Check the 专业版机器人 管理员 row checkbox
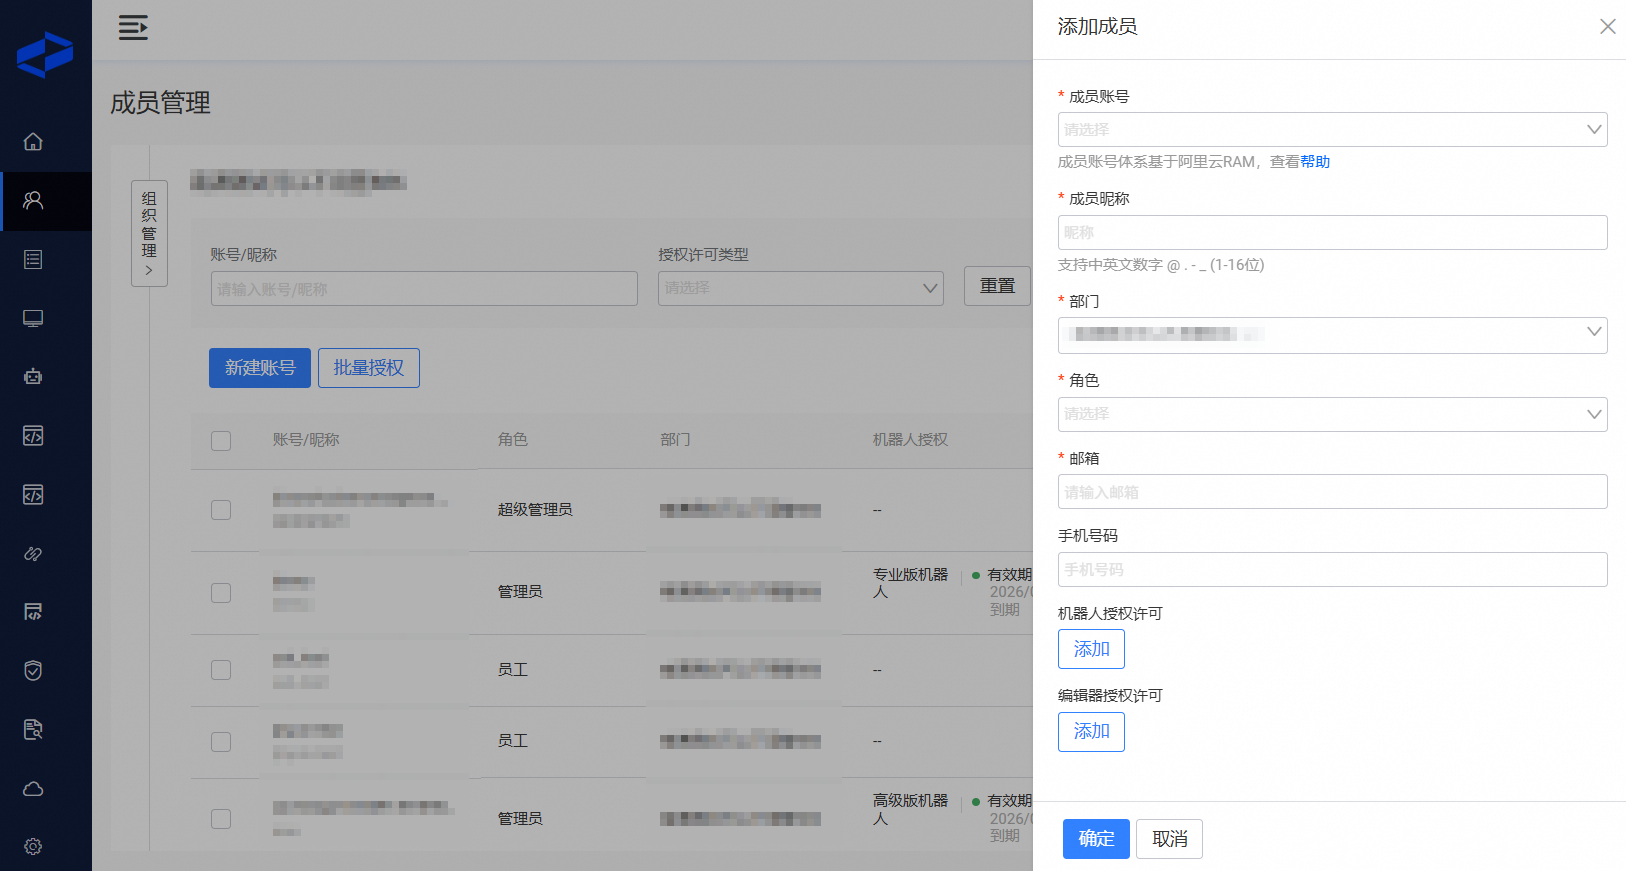Image resolution: width=1626 pixels, height=871 pixels. coord(221,593)
